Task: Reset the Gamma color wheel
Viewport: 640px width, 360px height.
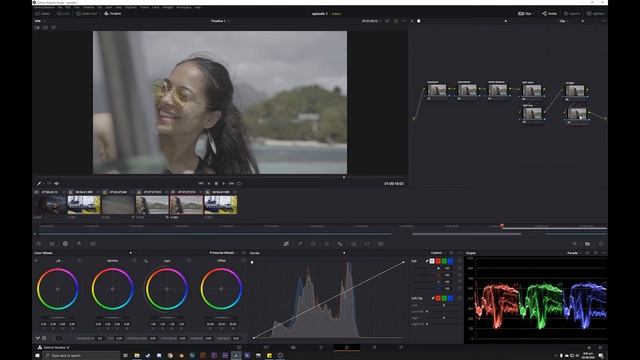Action: click(x=134, y=260)
